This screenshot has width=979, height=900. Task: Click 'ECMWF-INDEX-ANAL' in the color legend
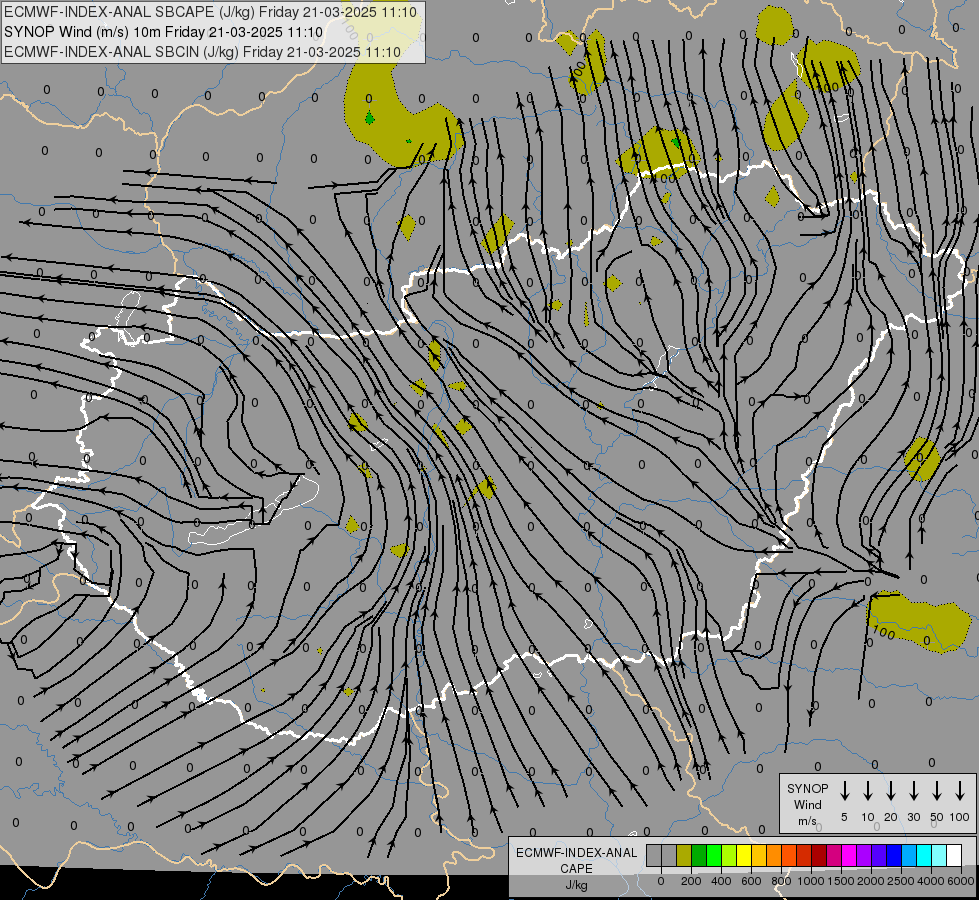576,853
